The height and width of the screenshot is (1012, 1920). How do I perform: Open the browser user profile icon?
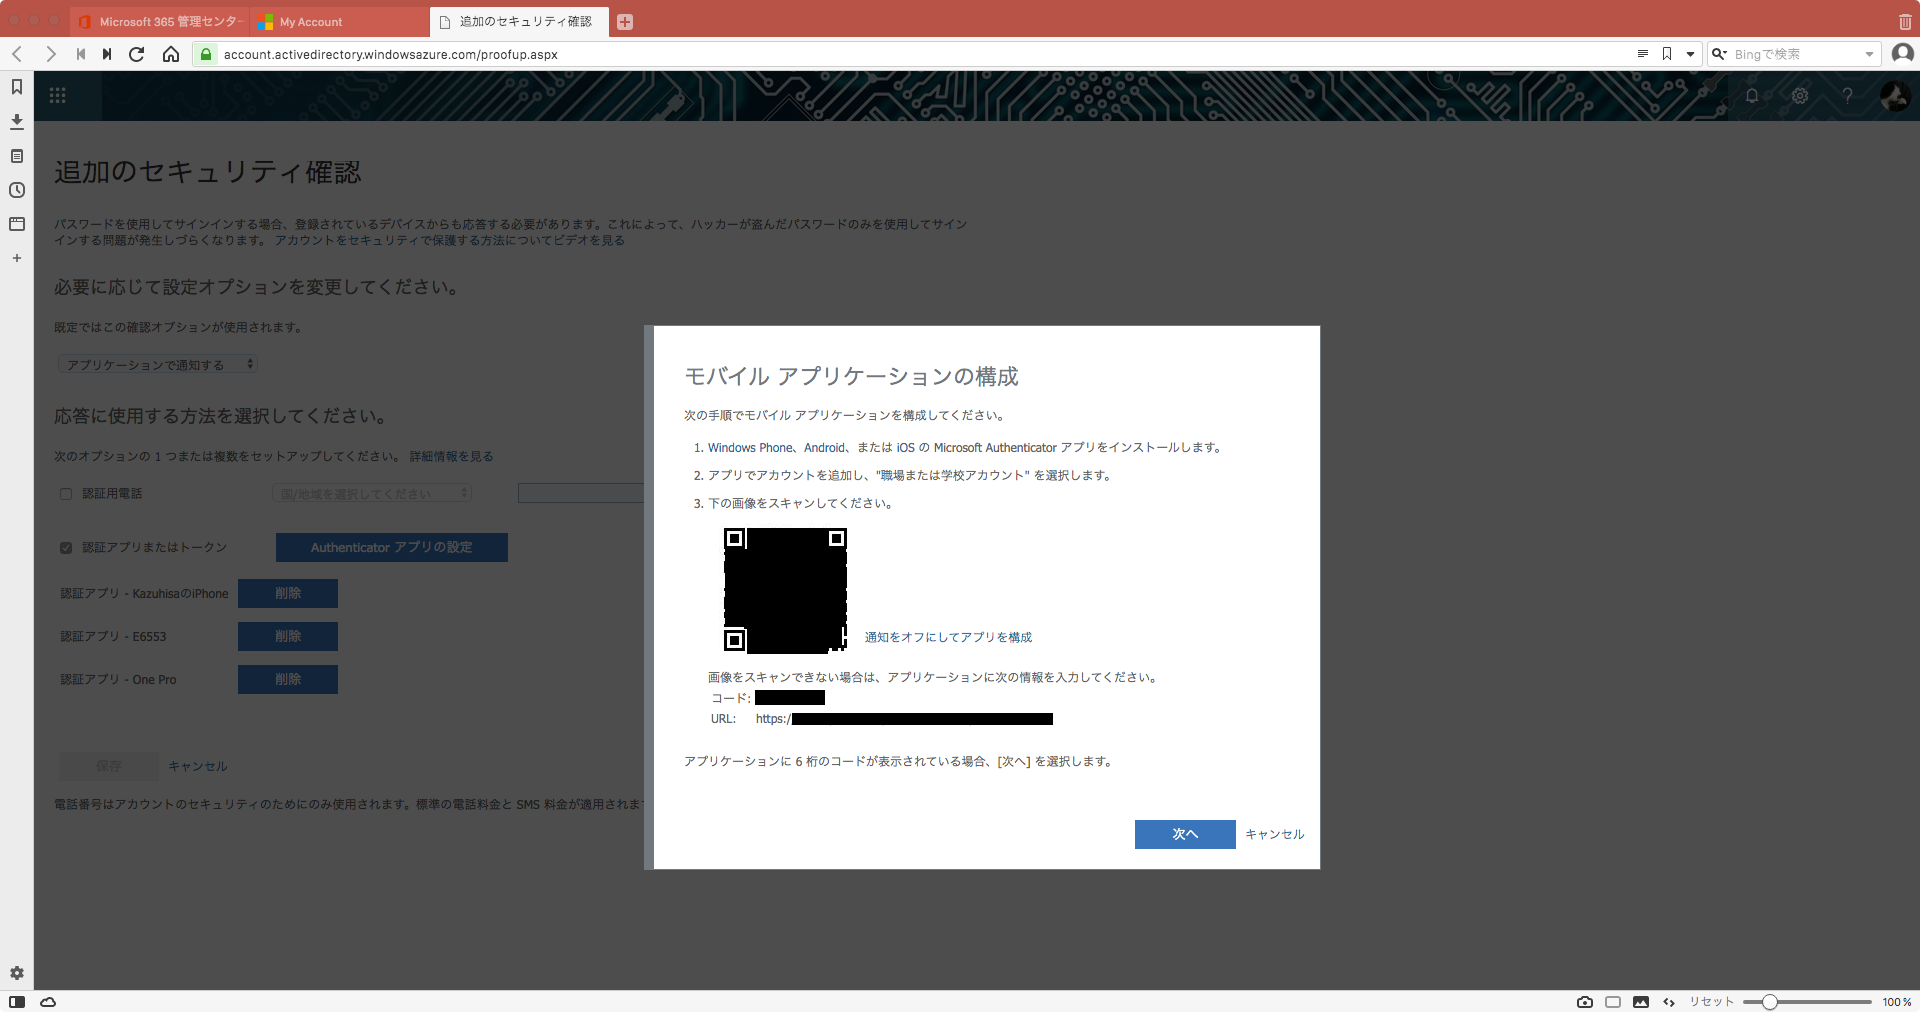[1903, 53]
